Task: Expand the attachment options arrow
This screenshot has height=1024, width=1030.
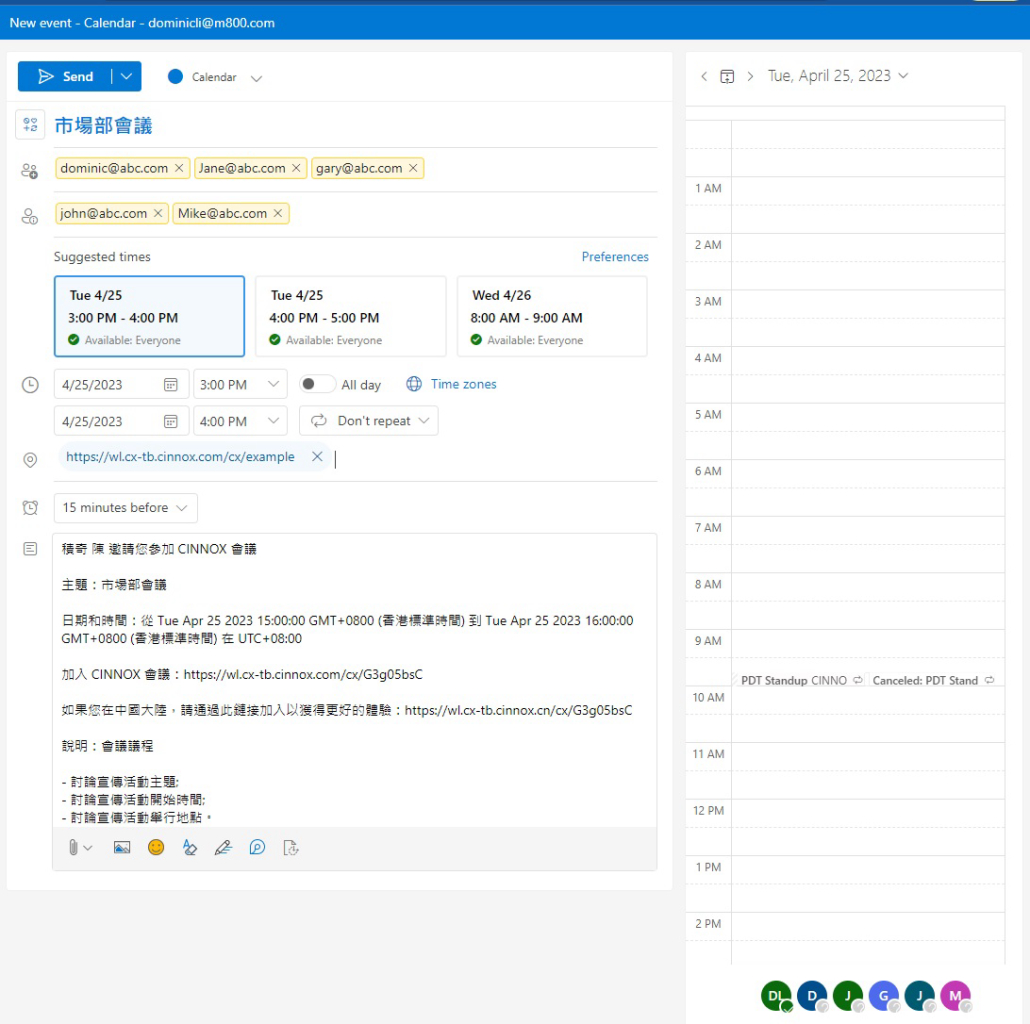Action: (x=88, y=848)
